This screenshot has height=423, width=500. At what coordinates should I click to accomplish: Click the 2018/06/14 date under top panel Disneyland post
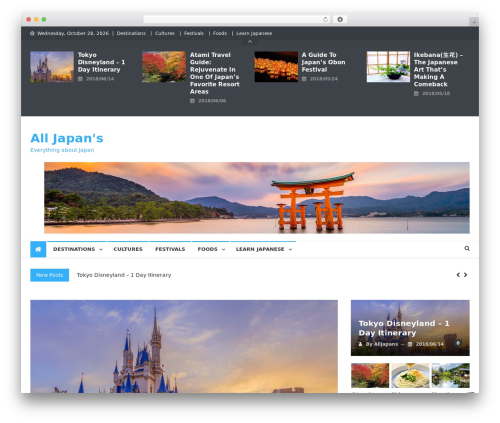click(x=100, y=79)
